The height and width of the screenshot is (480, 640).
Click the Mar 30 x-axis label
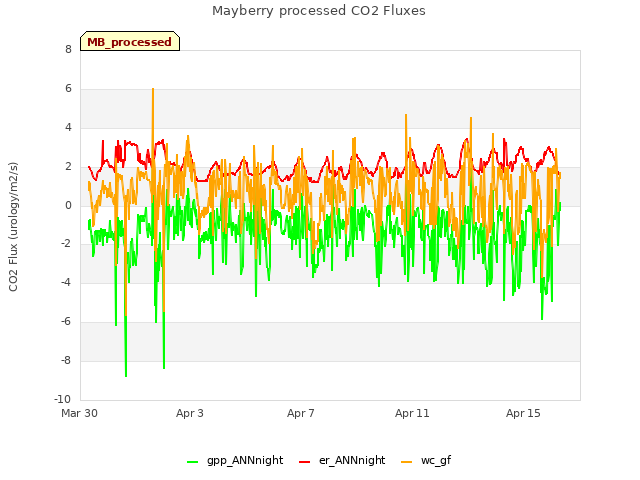(79, 413)
